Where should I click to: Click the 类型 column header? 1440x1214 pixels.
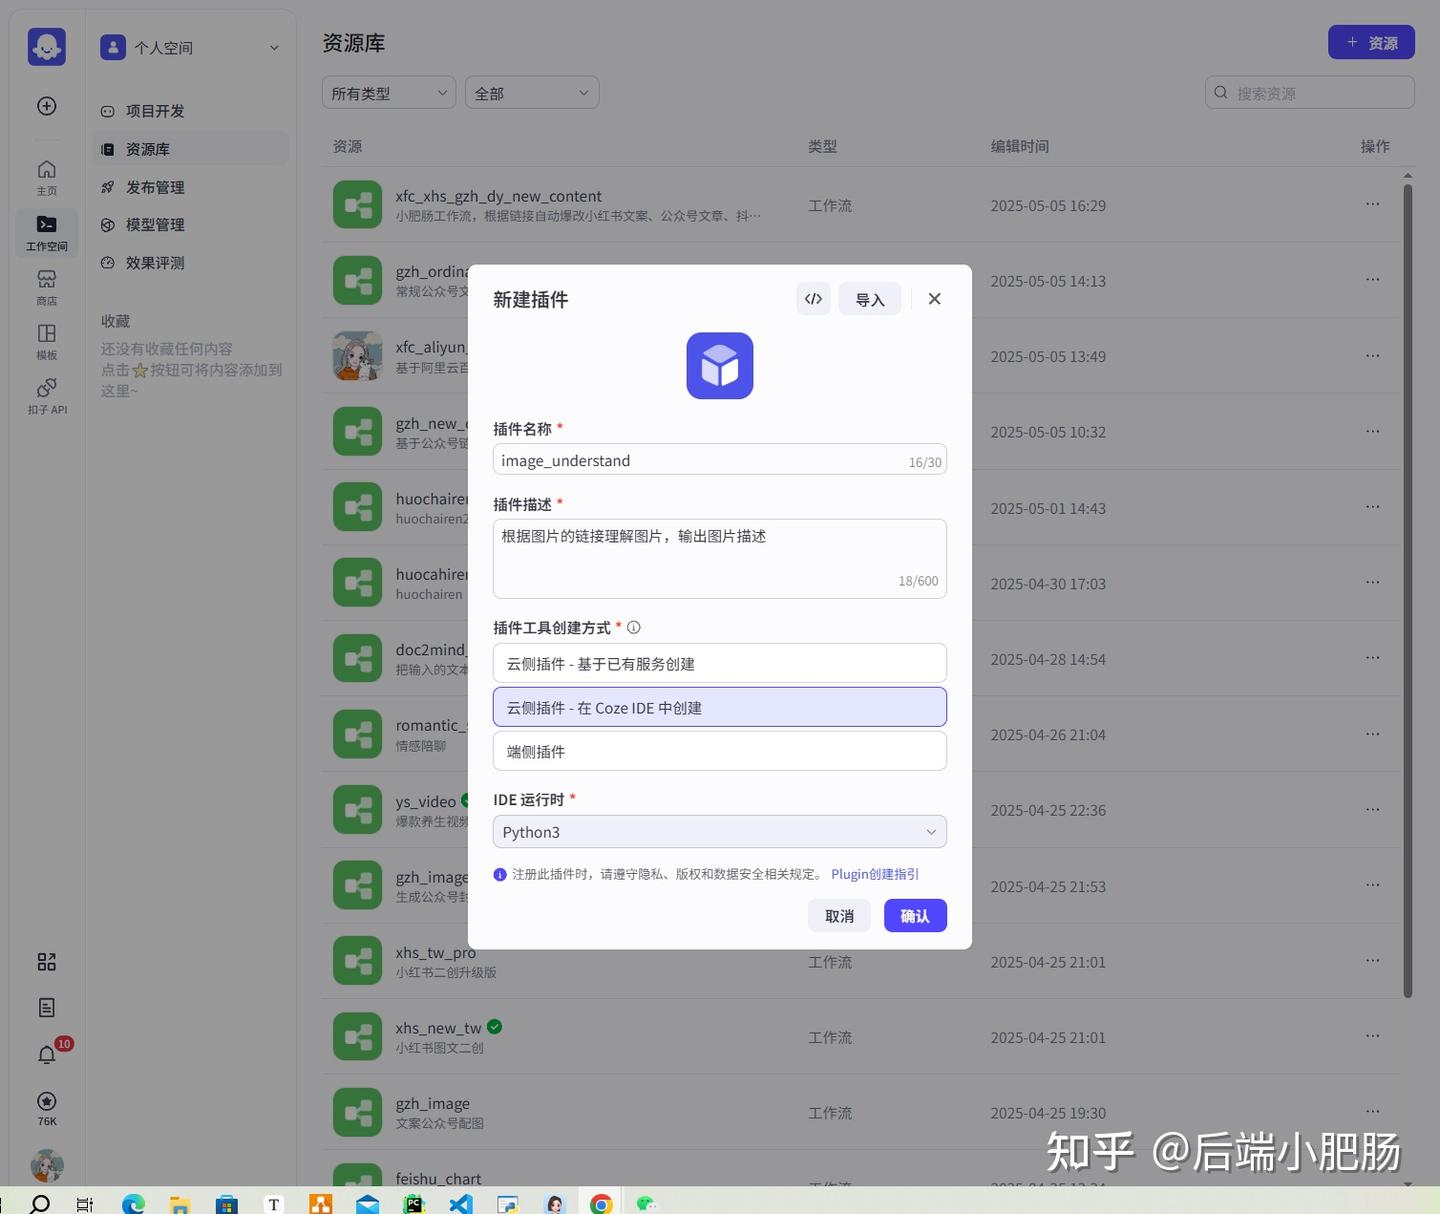click(x=822, y=146)
